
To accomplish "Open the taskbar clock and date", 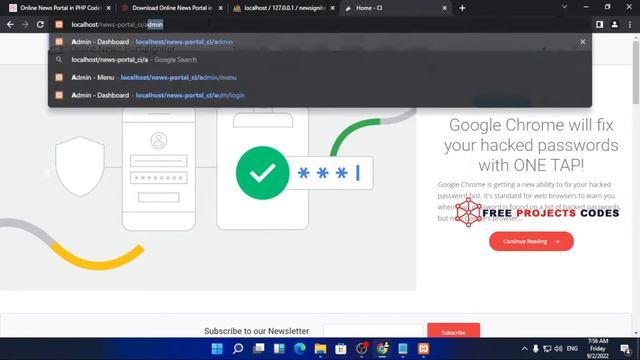I will (x=598, y=349).
